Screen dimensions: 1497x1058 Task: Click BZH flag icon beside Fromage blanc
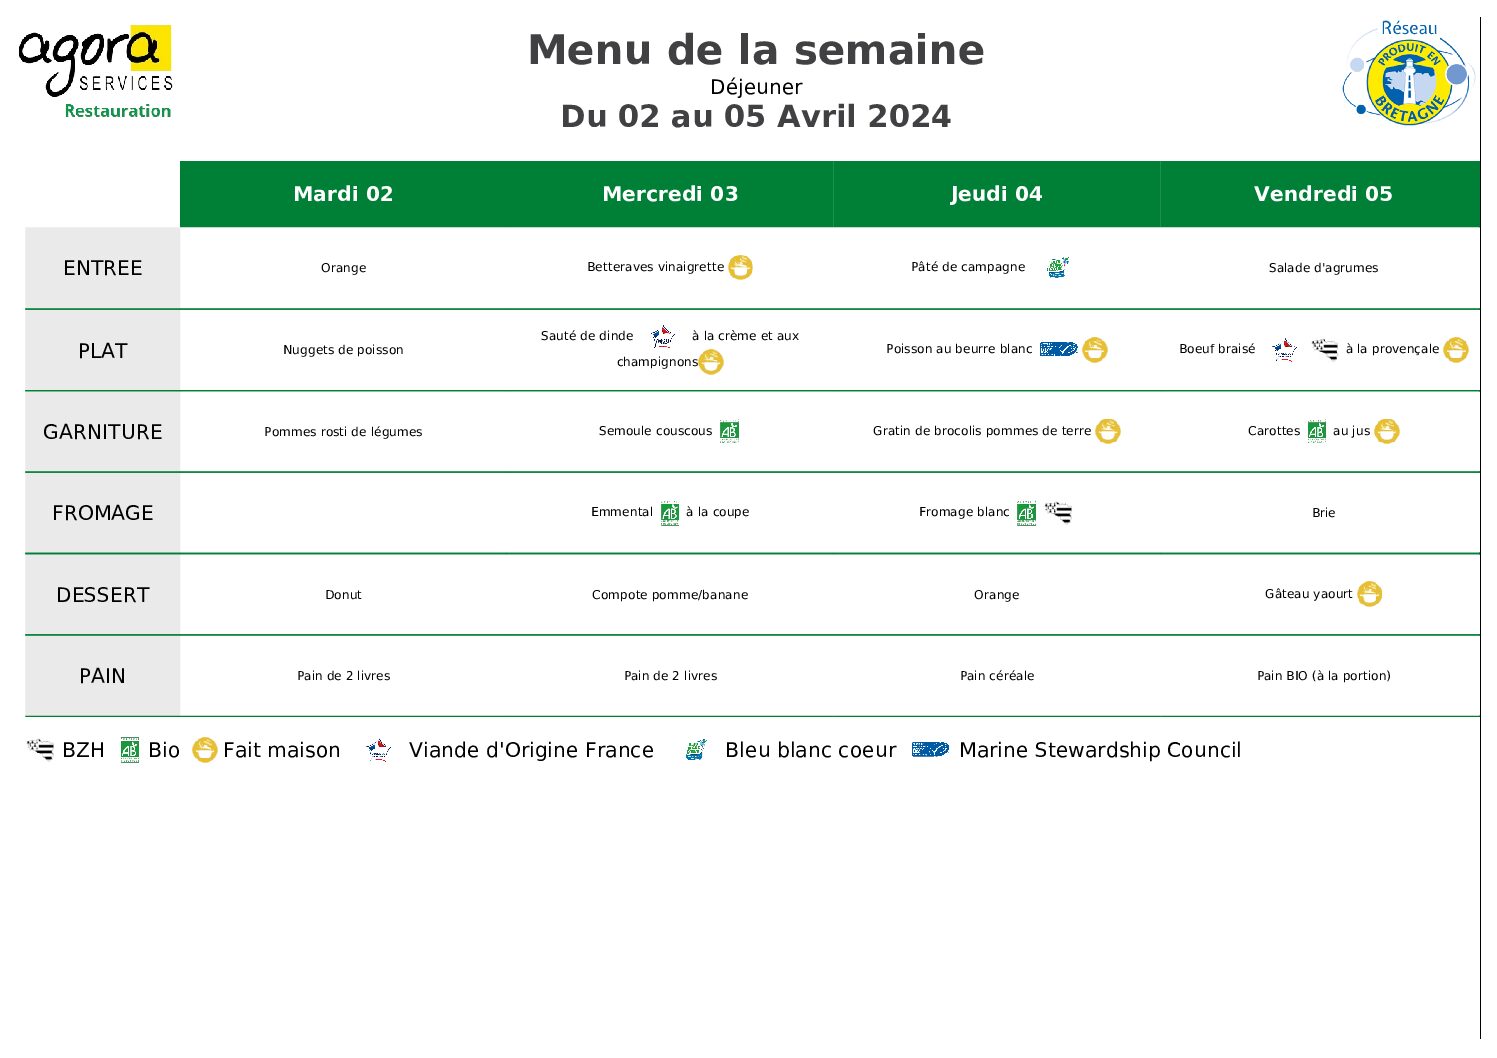point(1058,513)
